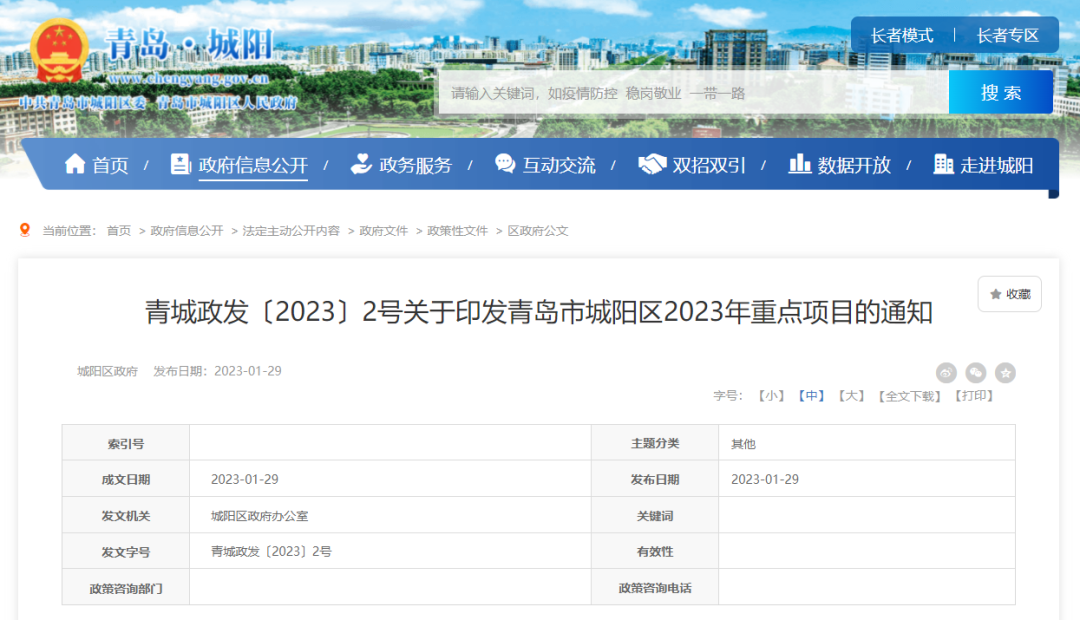
Task: Share the article to WeChat
Action: tap(976, 373)
